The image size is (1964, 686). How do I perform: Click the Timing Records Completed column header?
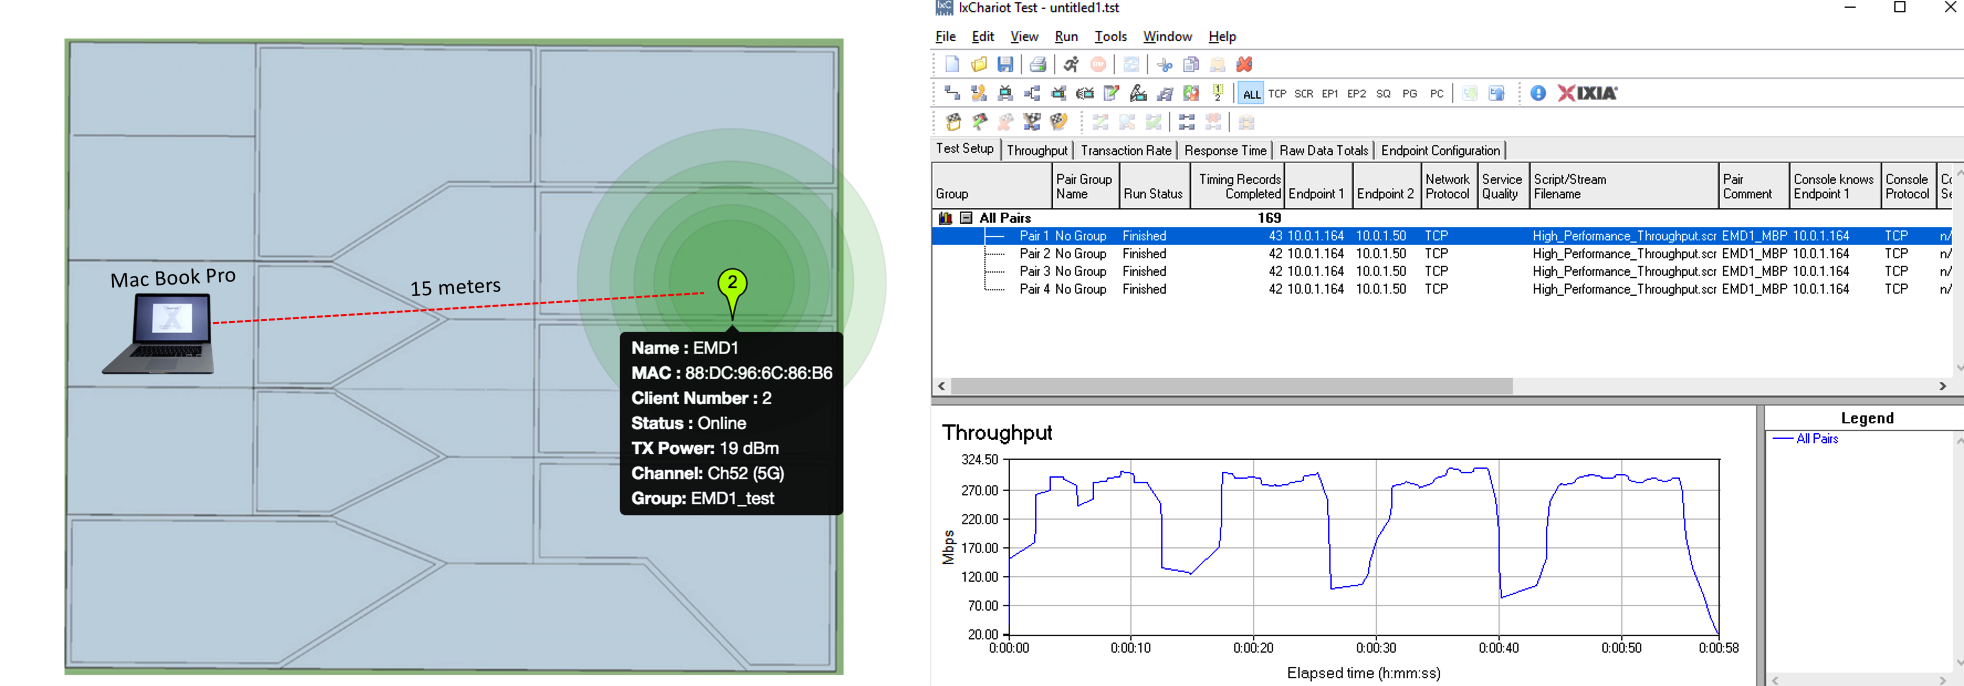click(x=1237, y=186)
